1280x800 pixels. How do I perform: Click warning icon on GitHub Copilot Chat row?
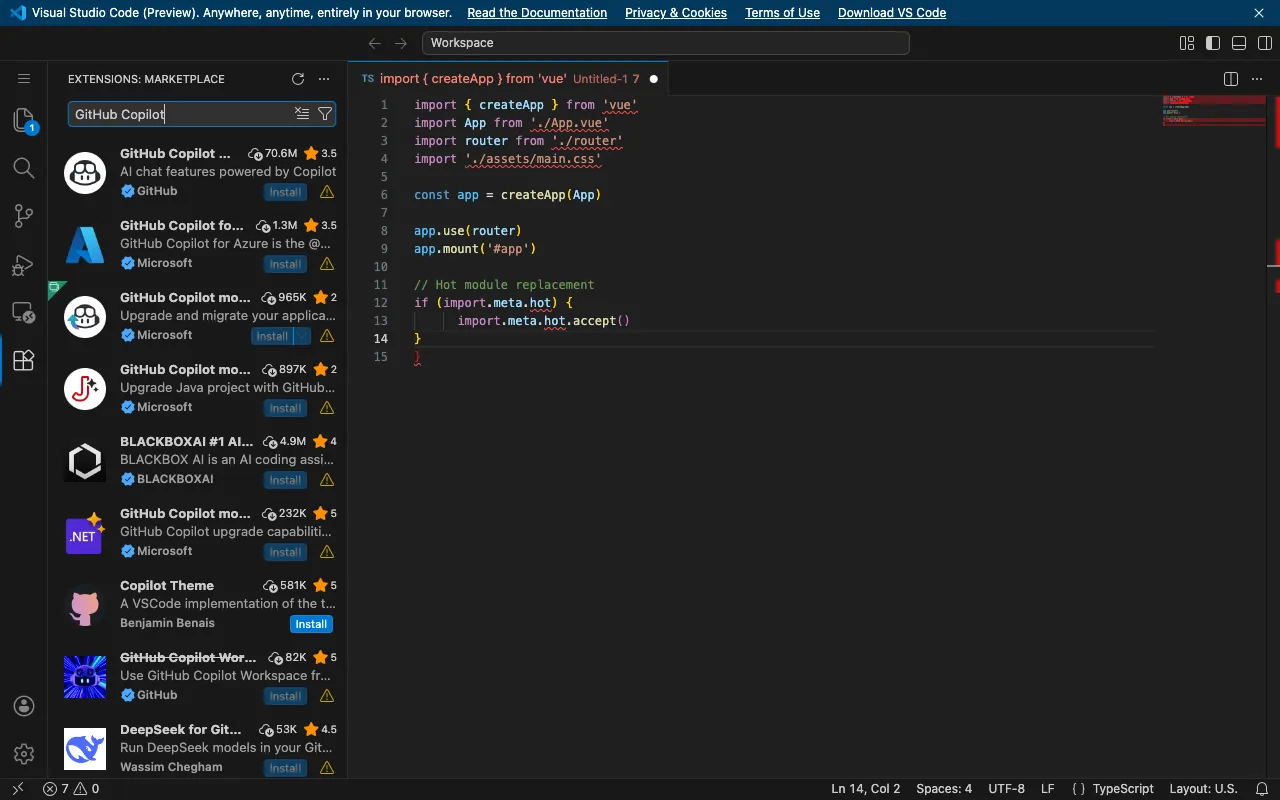click(x=327, y=192)
